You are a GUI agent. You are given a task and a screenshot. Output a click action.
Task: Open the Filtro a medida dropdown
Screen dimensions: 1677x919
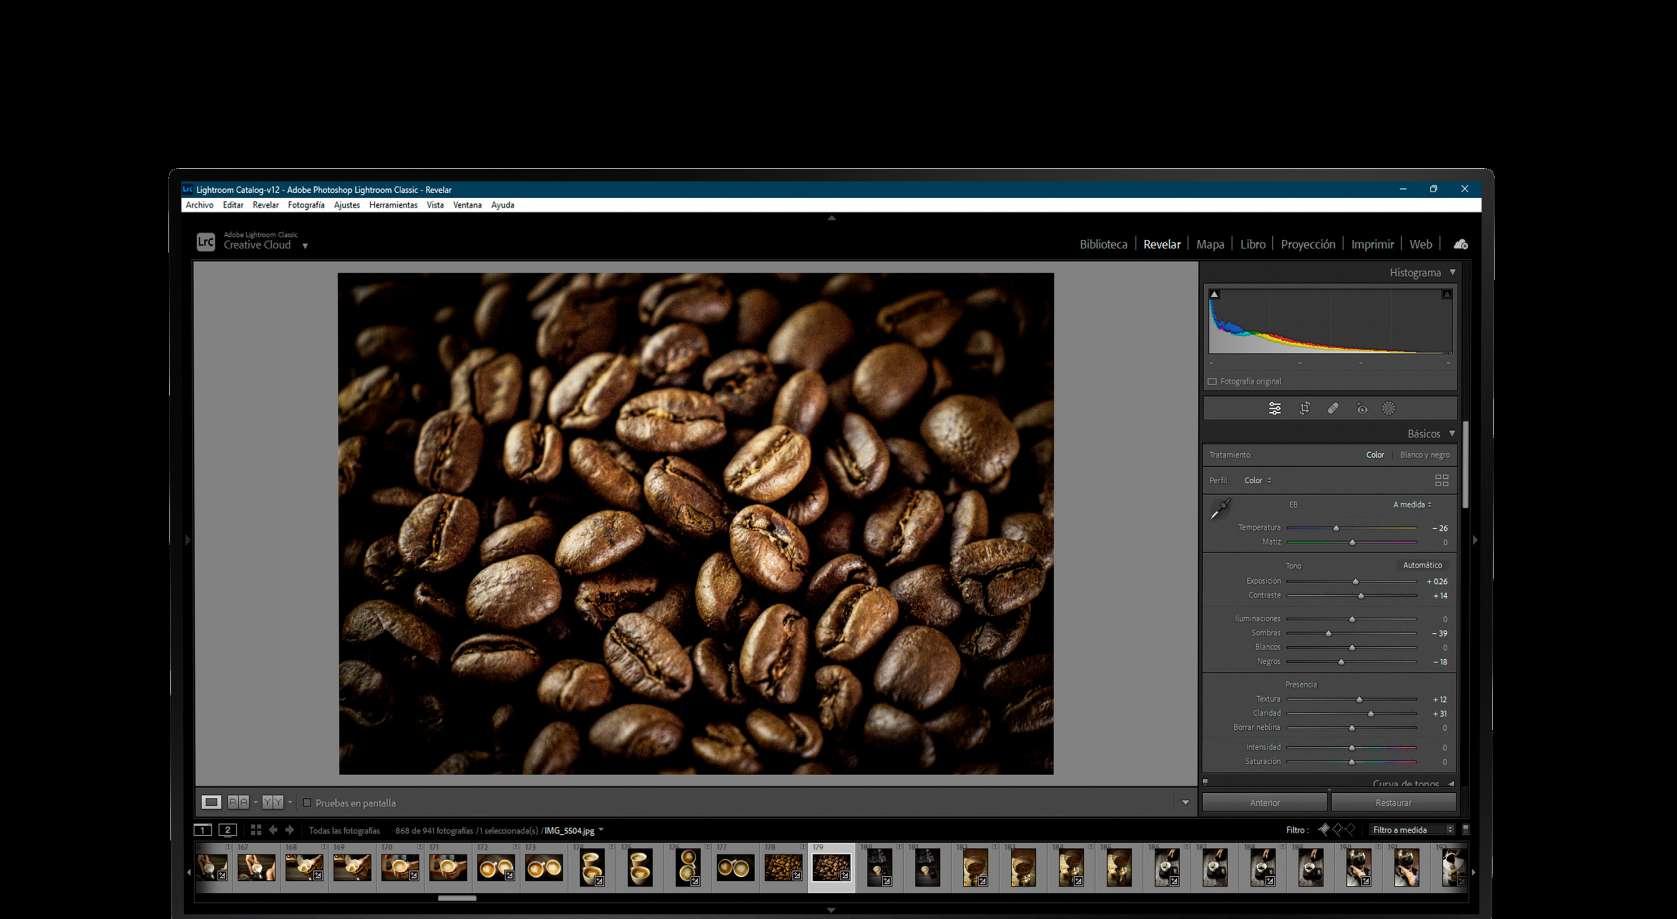click(x=1412, y=830)
